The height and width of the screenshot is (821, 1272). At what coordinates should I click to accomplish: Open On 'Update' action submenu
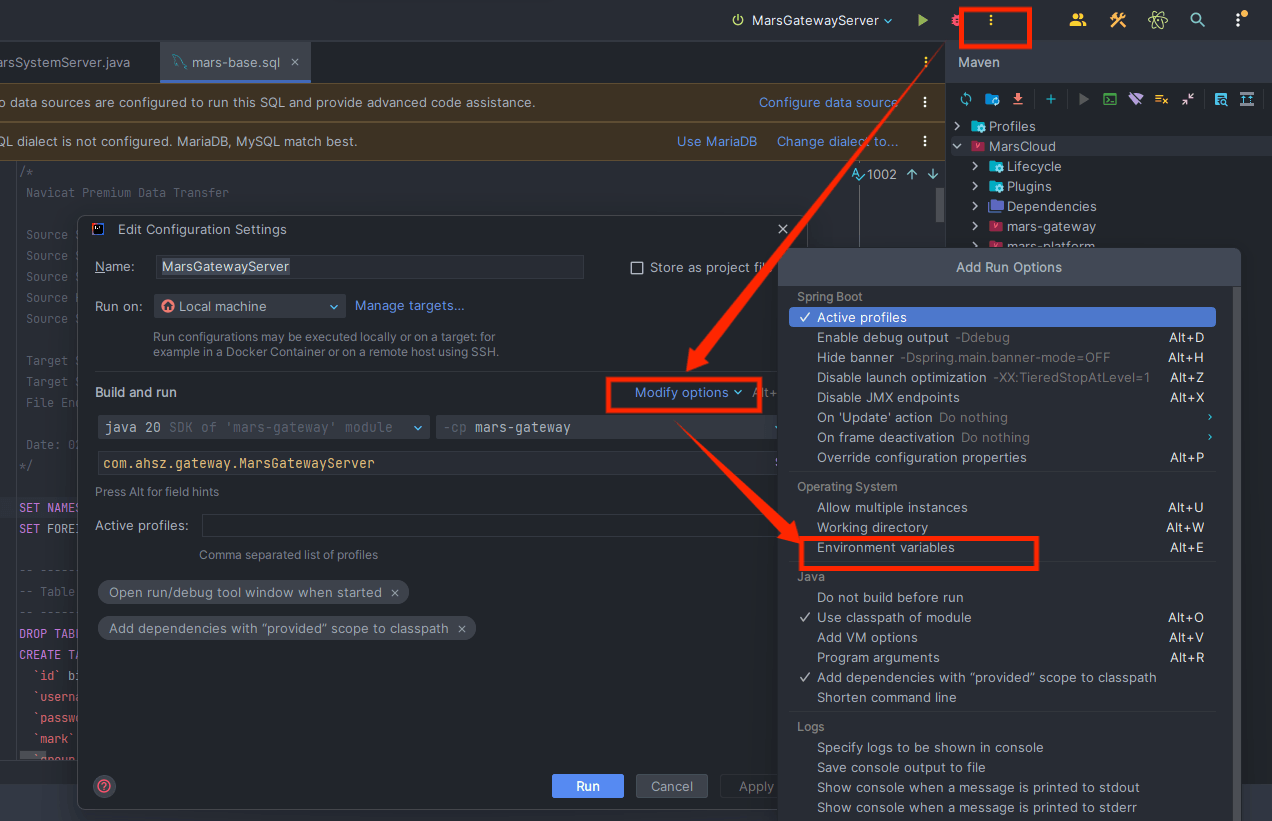[1002, 417]
